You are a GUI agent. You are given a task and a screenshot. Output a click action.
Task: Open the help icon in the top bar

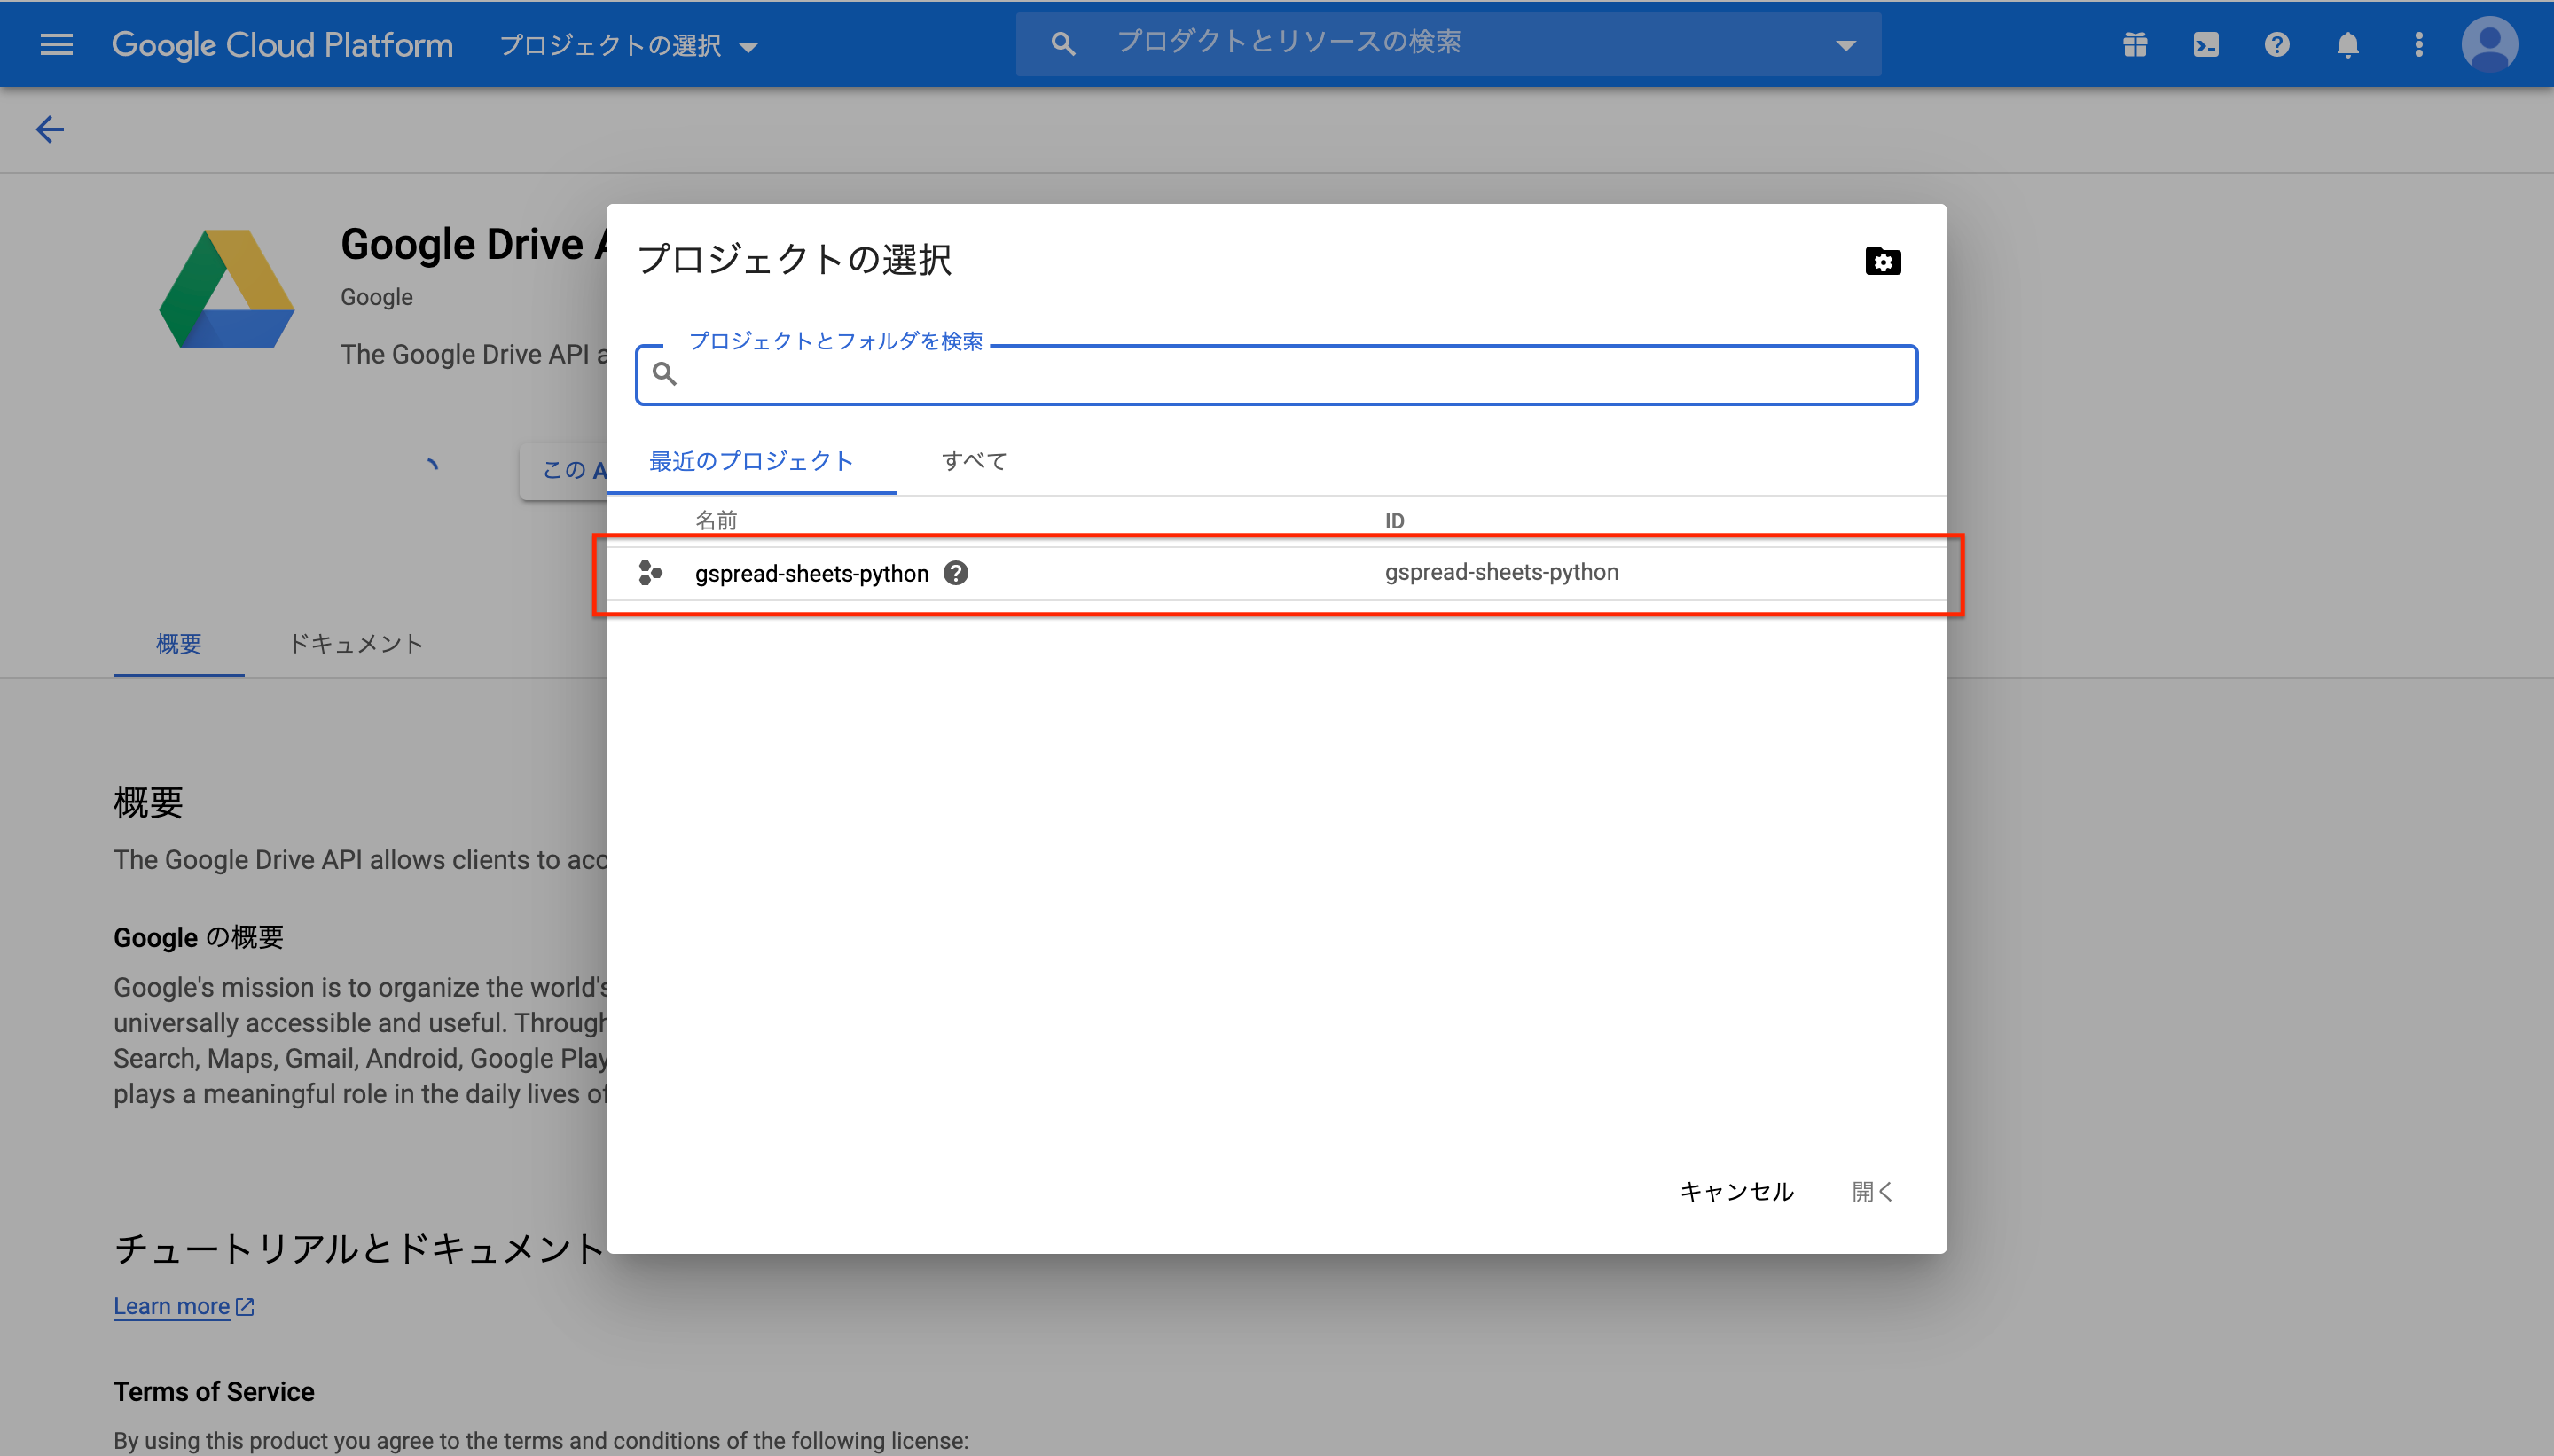tap(2277, 43)
